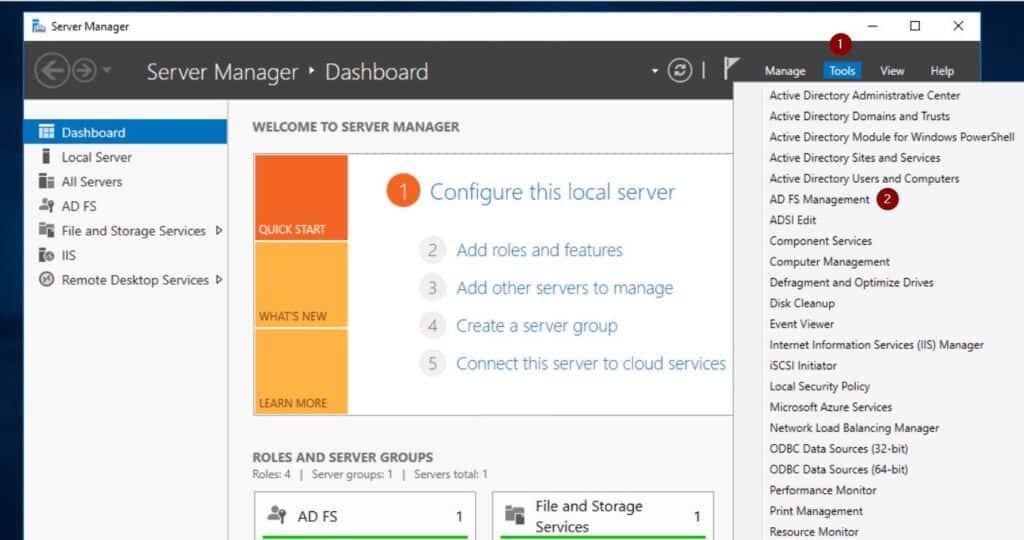Select Active Directory Administrative Center
The image size is (1024, 540).
click(865, 95)
